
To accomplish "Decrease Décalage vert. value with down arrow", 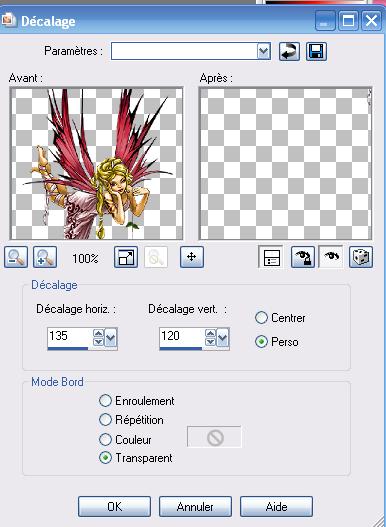I will click(210, 342).
